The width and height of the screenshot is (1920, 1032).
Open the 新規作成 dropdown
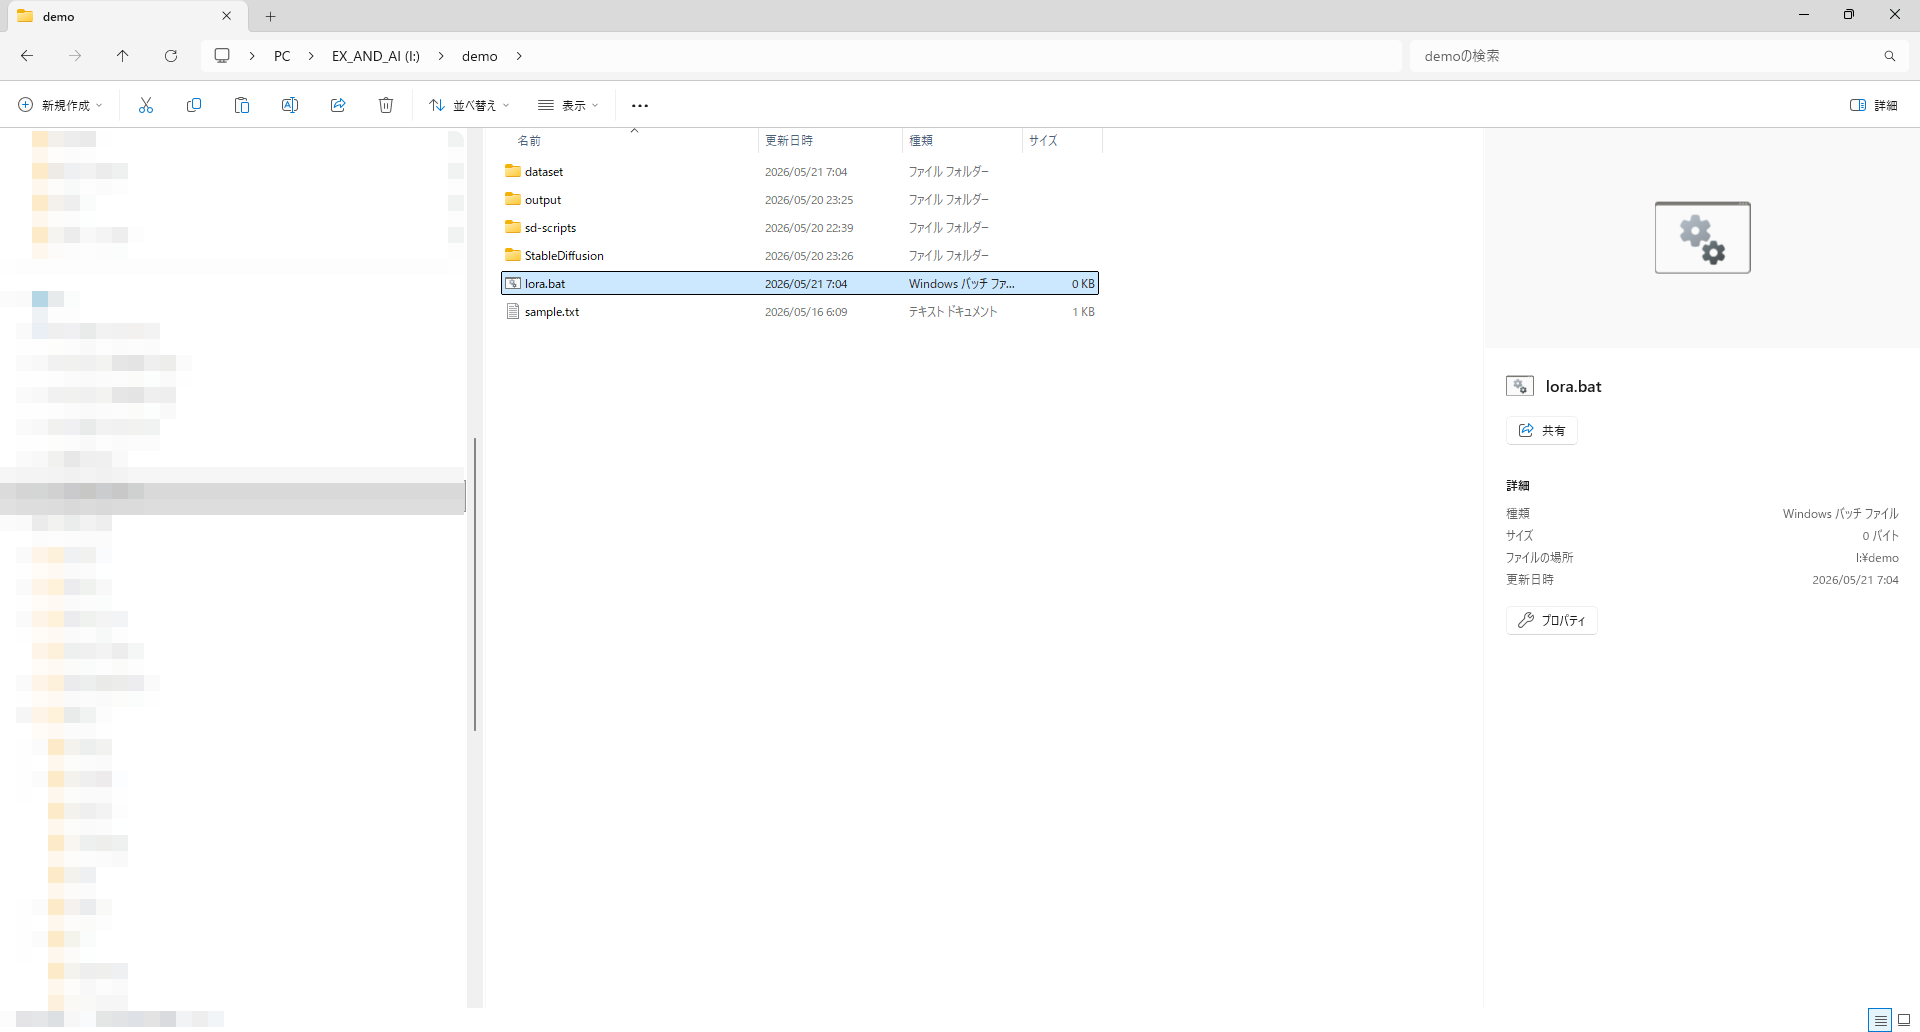pos(60,105)
